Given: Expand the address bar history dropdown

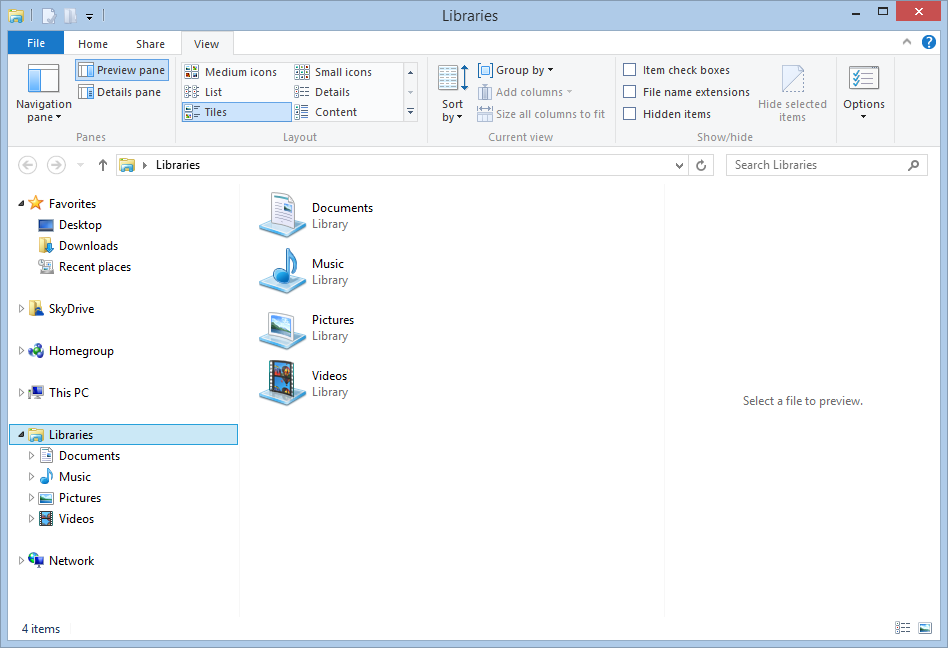Looking at the screenshot, I should [680, 165].
